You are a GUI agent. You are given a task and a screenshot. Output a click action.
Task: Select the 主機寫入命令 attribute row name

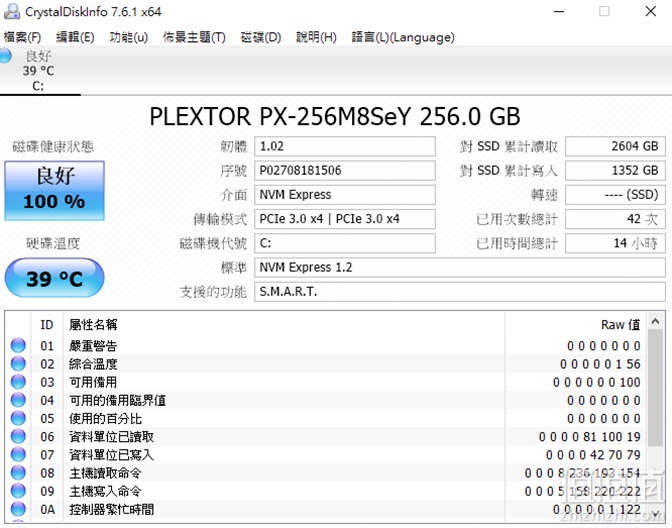click(x=105, y=491)
